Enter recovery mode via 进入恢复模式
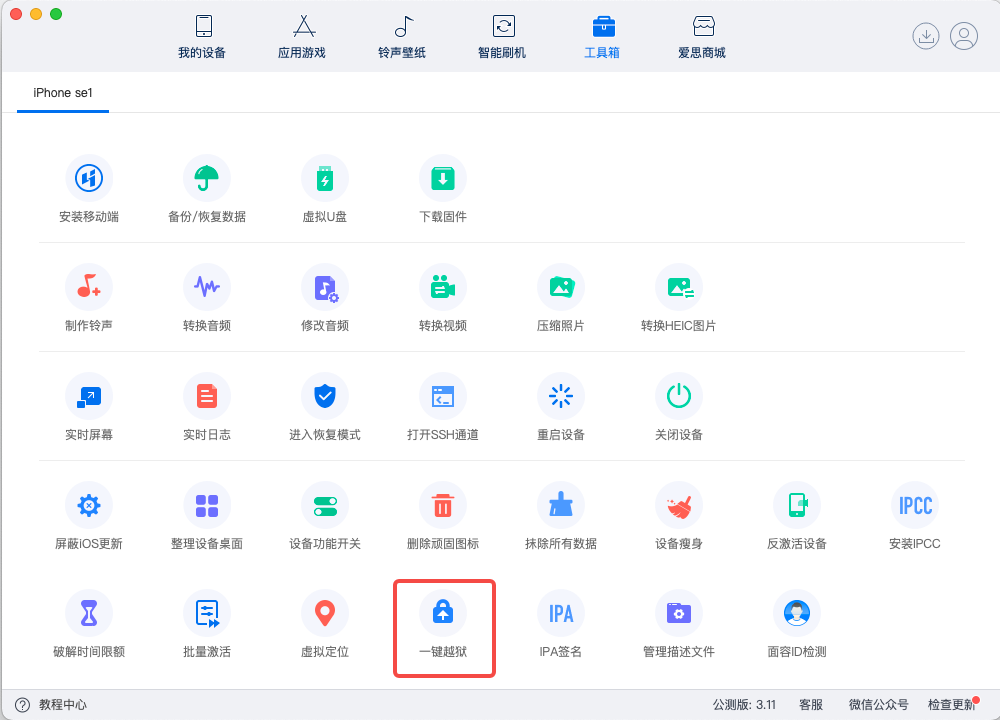Image resolution: width=1000 pixels, height=720 pixels. click(x=325, y=407)
